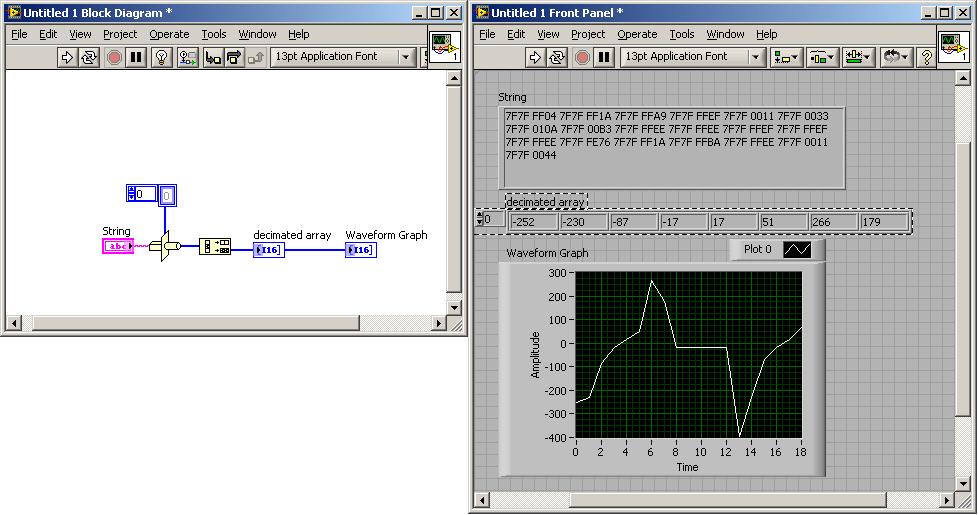Expand Distribute Objects dropdown
Viewport: 978px width, 515px height.
[822, 57]
